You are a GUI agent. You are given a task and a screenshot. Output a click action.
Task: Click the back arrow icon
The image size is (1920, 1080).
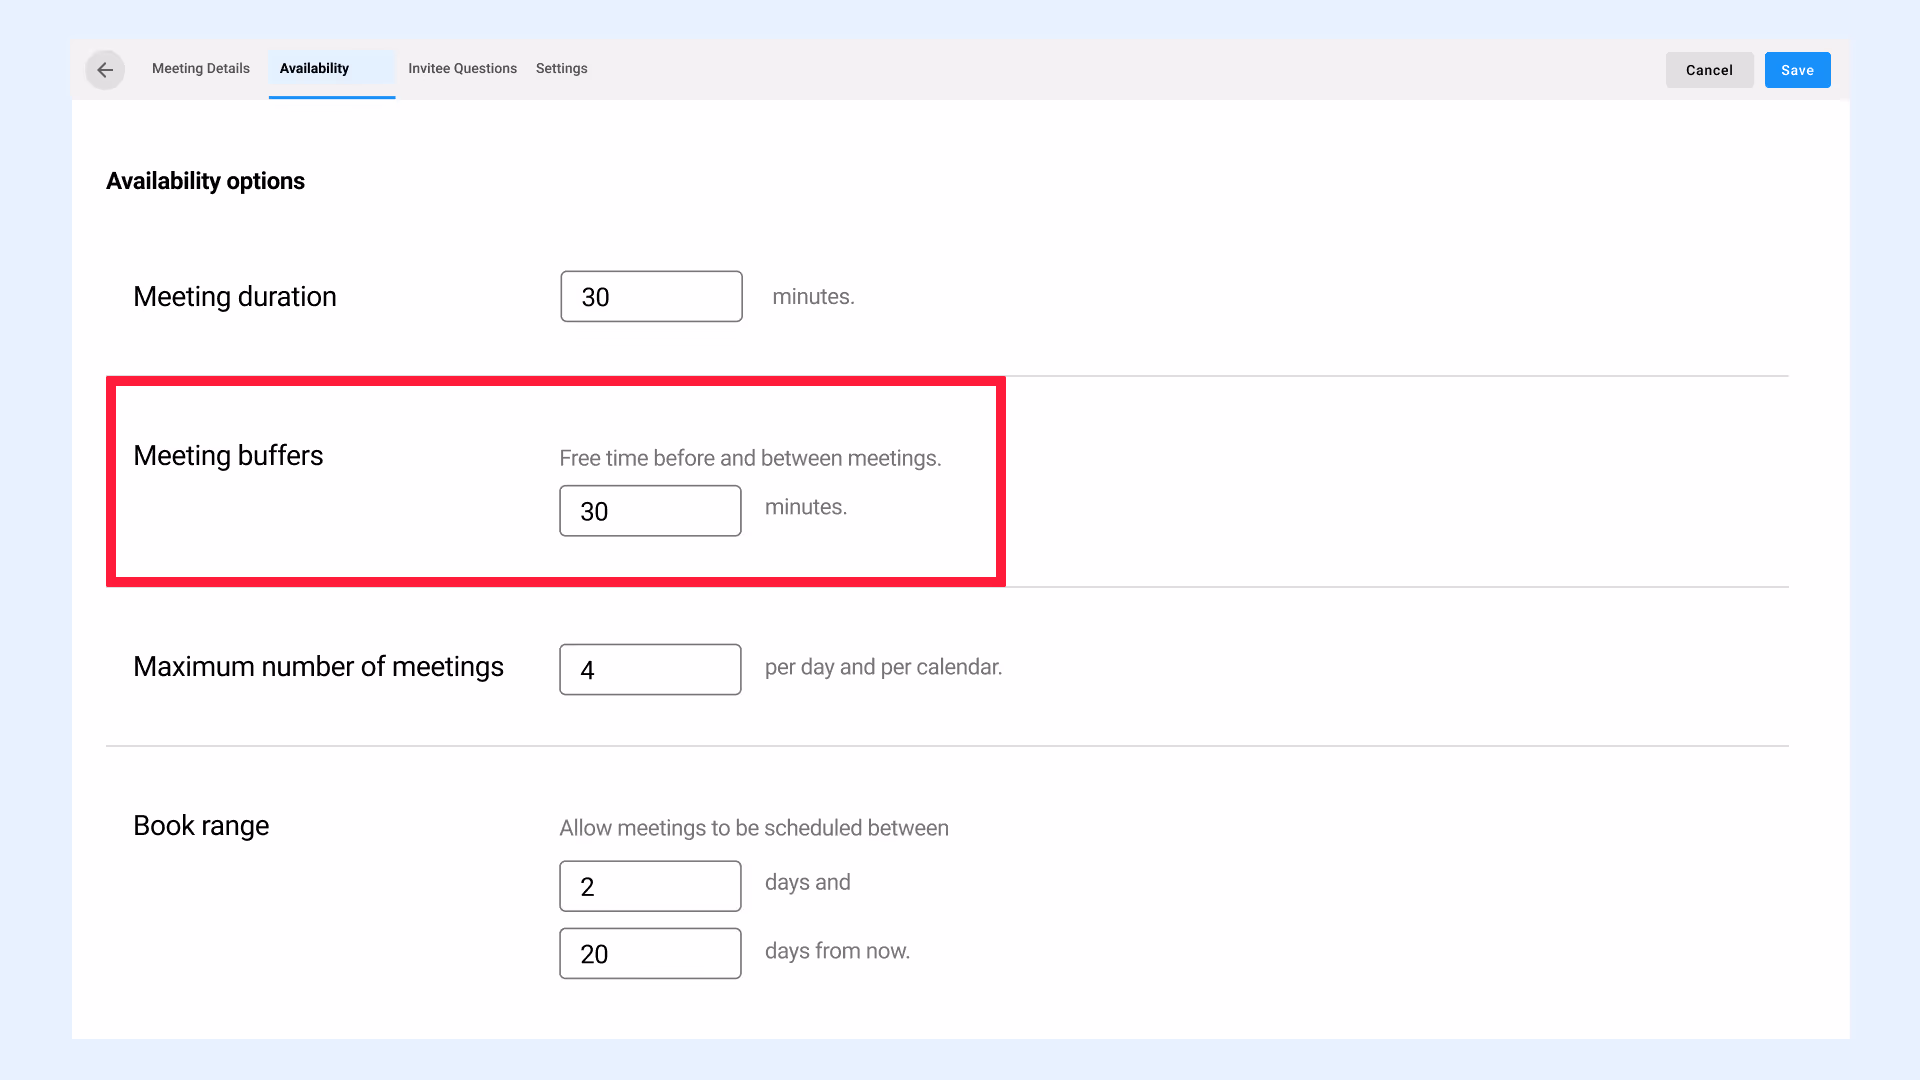105,70
